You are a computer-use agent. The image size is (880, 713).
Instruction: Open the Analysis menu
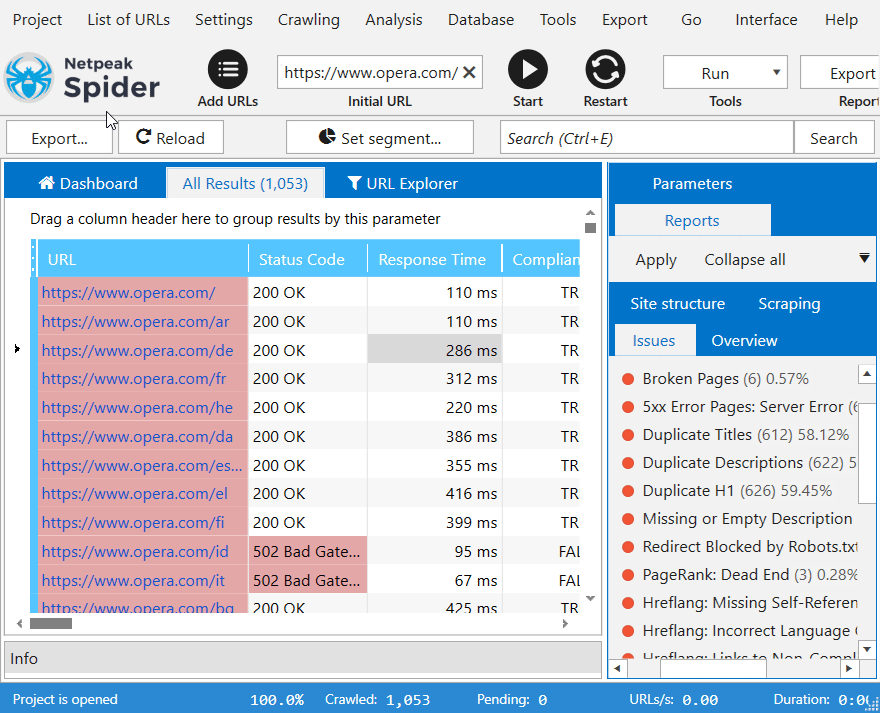coord(393,20)
